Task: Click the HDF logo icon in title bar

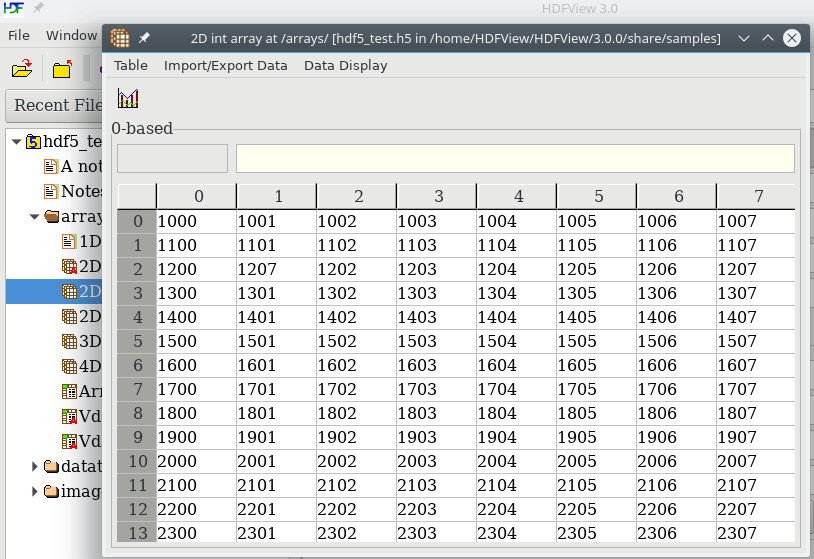Action: tap(13, 8)
